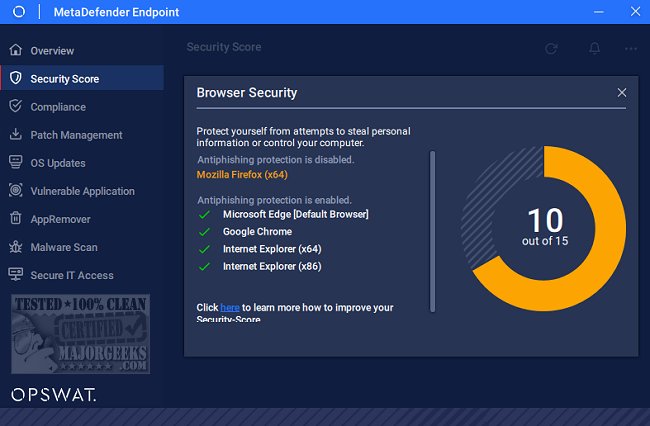The height and width of the screenshot is (426, 650).
Task: Select Microsoft Edge [Default Browser] entry
Action: (296, 214)
